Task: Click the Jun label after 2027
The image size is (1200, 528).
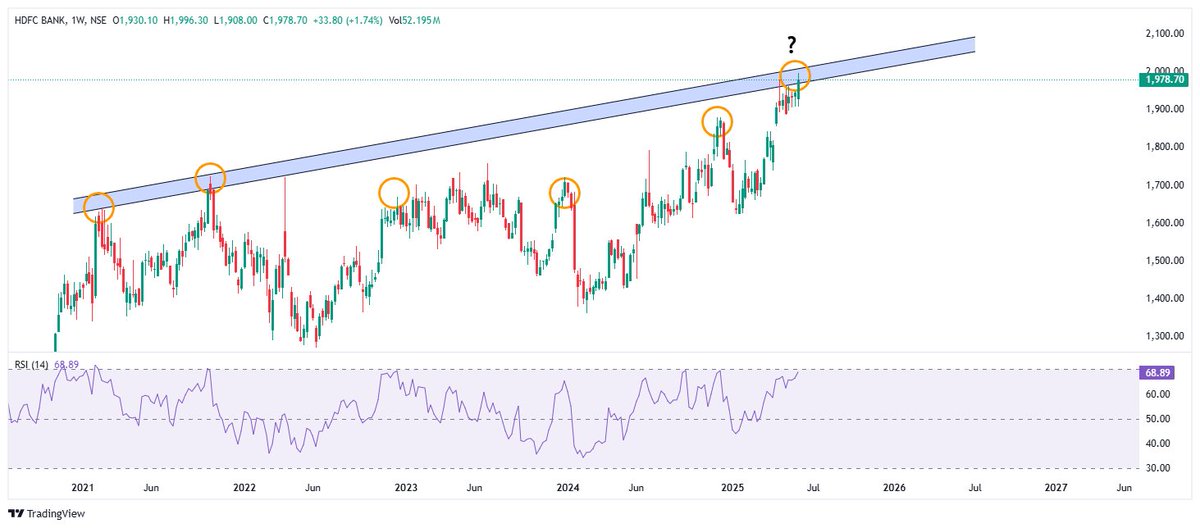Action: coord(1123,488)
